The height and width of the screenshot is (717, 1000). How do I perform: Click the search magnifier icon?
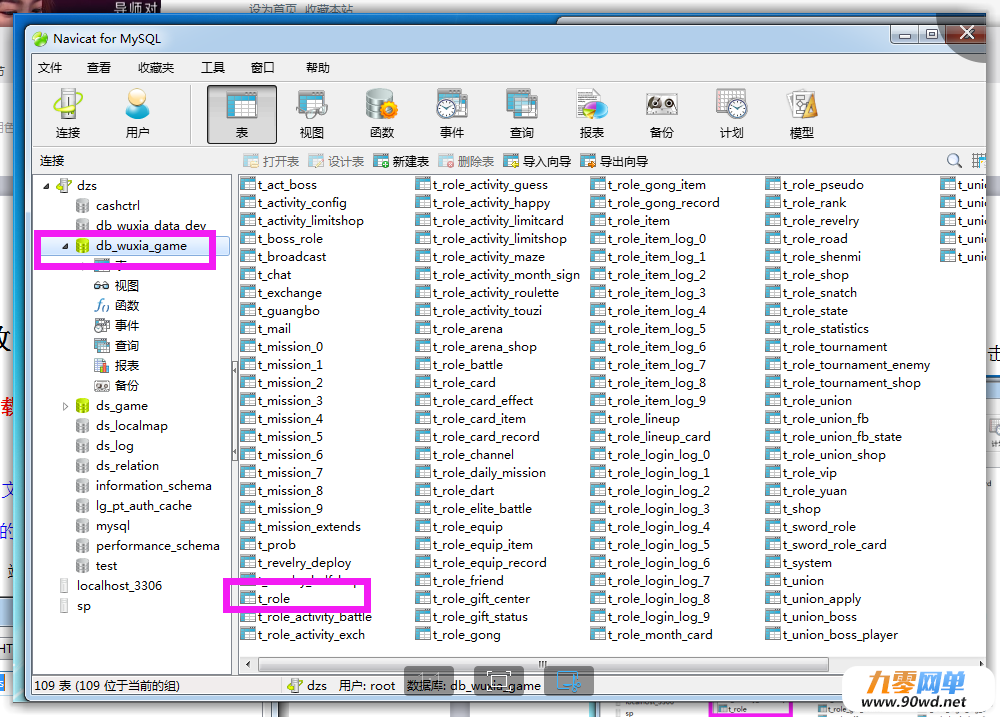click(x=954, y=161)
